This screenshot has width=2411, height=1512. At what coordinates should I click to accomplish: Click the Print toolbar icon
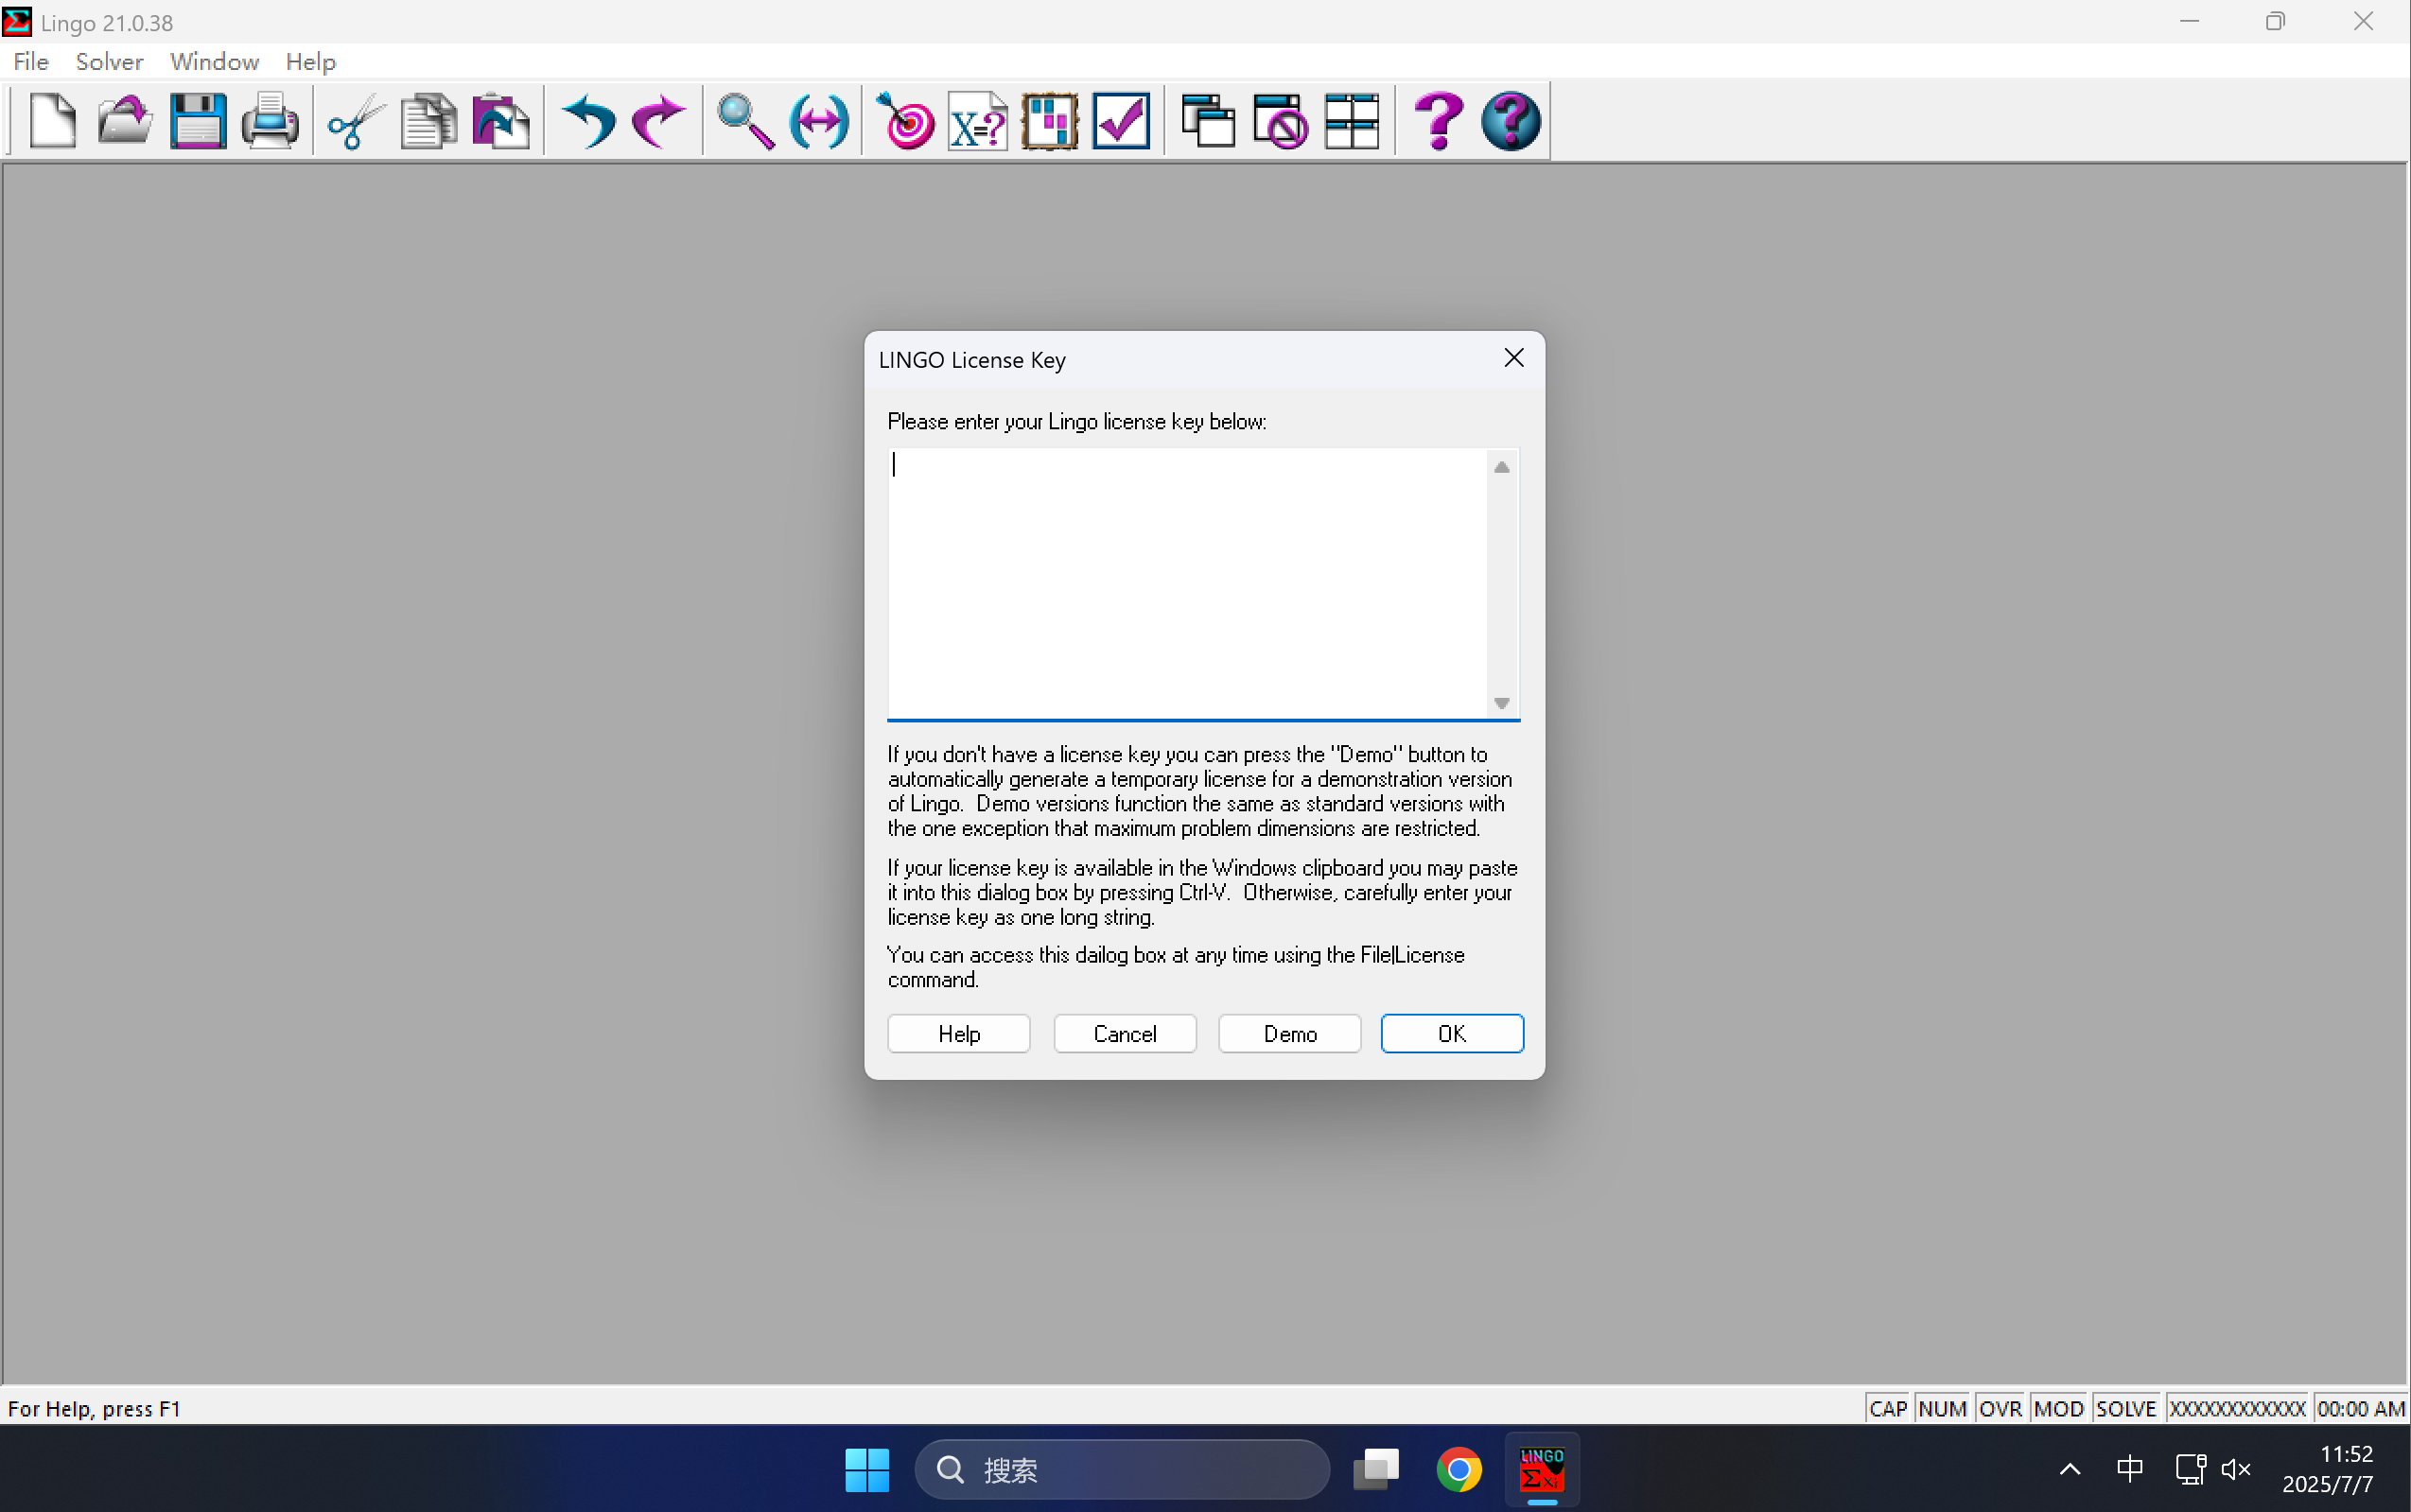tap(269, 121)
